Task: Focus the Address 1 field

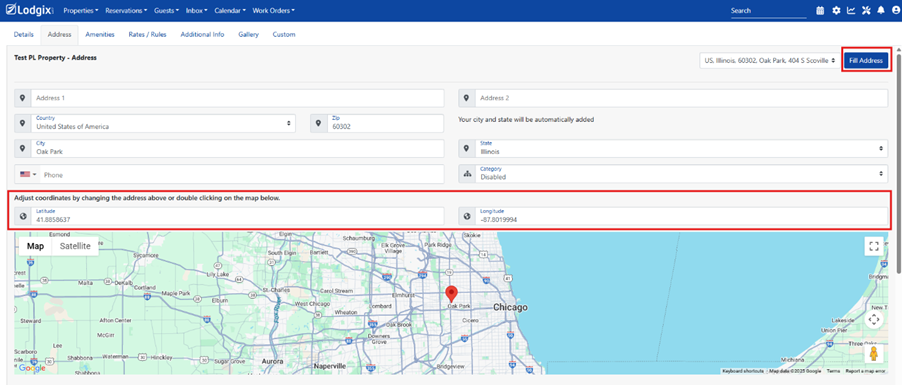Action: pyautogui.click(x=238, y=98)
